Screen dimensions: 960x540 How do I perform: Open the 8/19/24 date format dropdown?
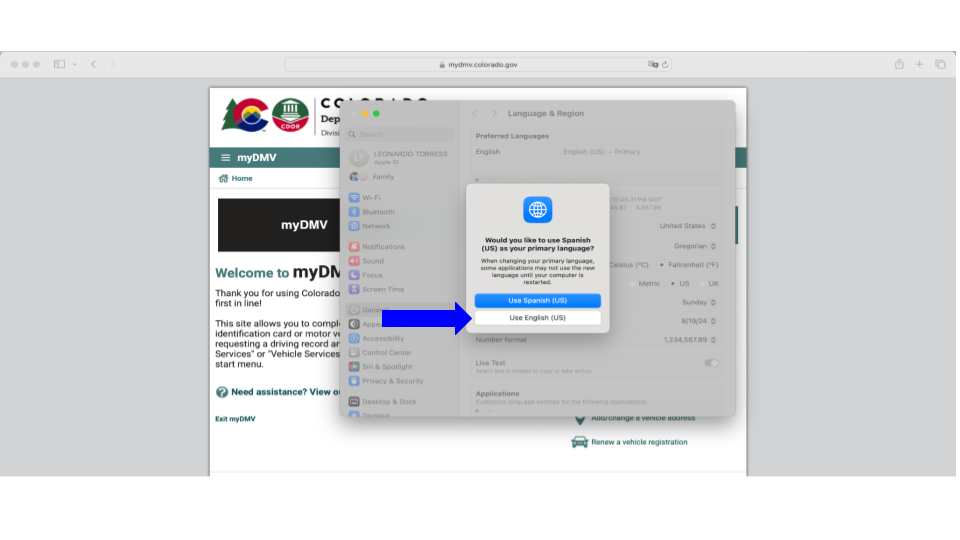click(x=699, y=321)
